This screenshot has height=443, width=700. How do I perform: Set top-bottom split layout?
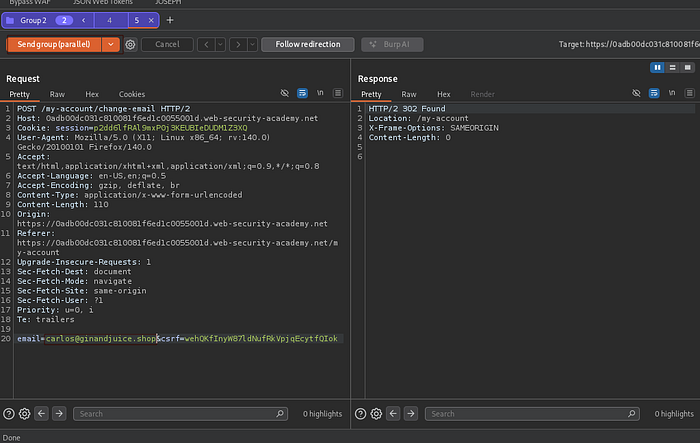tap(672, 67)
